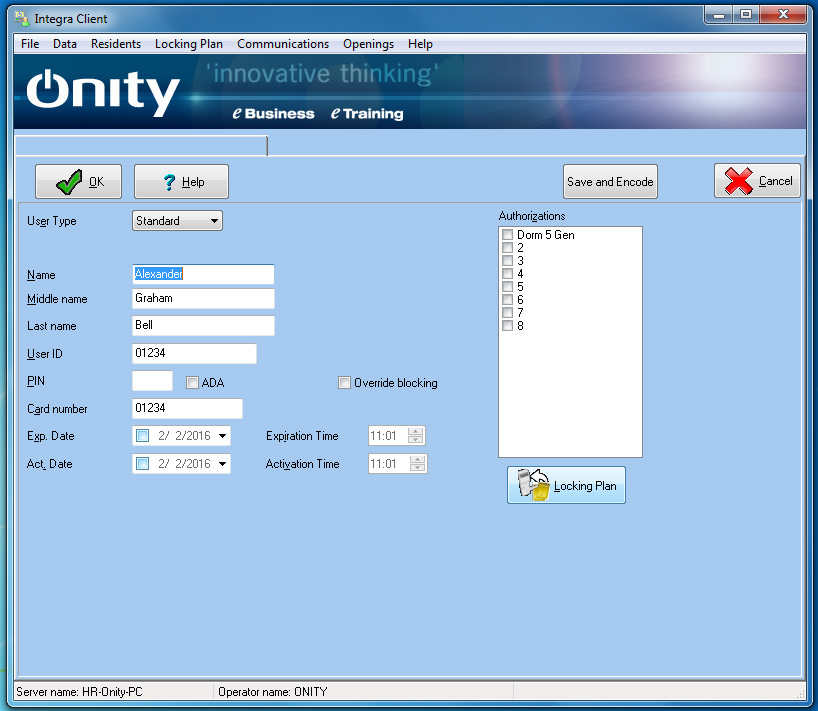
Task: Click the Save and Encode button
Action: pyautogui.click(x=610, y=182)
